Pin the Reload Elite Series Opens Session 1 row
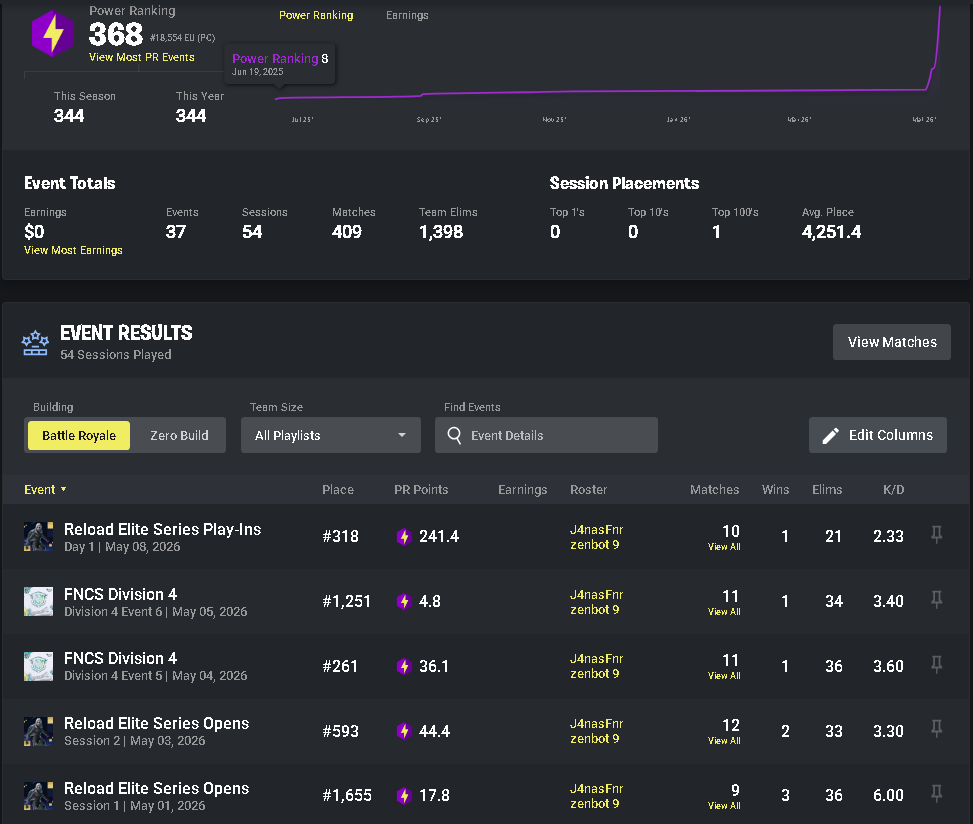Image resolution: width=973 pixels, height=824 pixels. (x=936, y=794)
